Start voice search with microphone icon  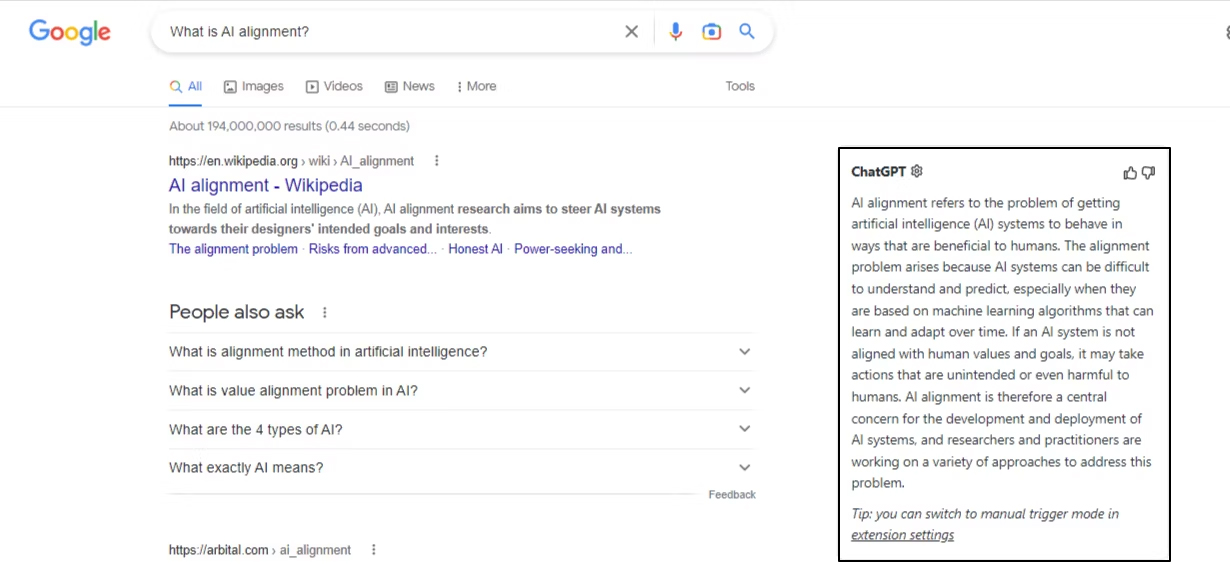pyautogui.click(x=676, y=32)
